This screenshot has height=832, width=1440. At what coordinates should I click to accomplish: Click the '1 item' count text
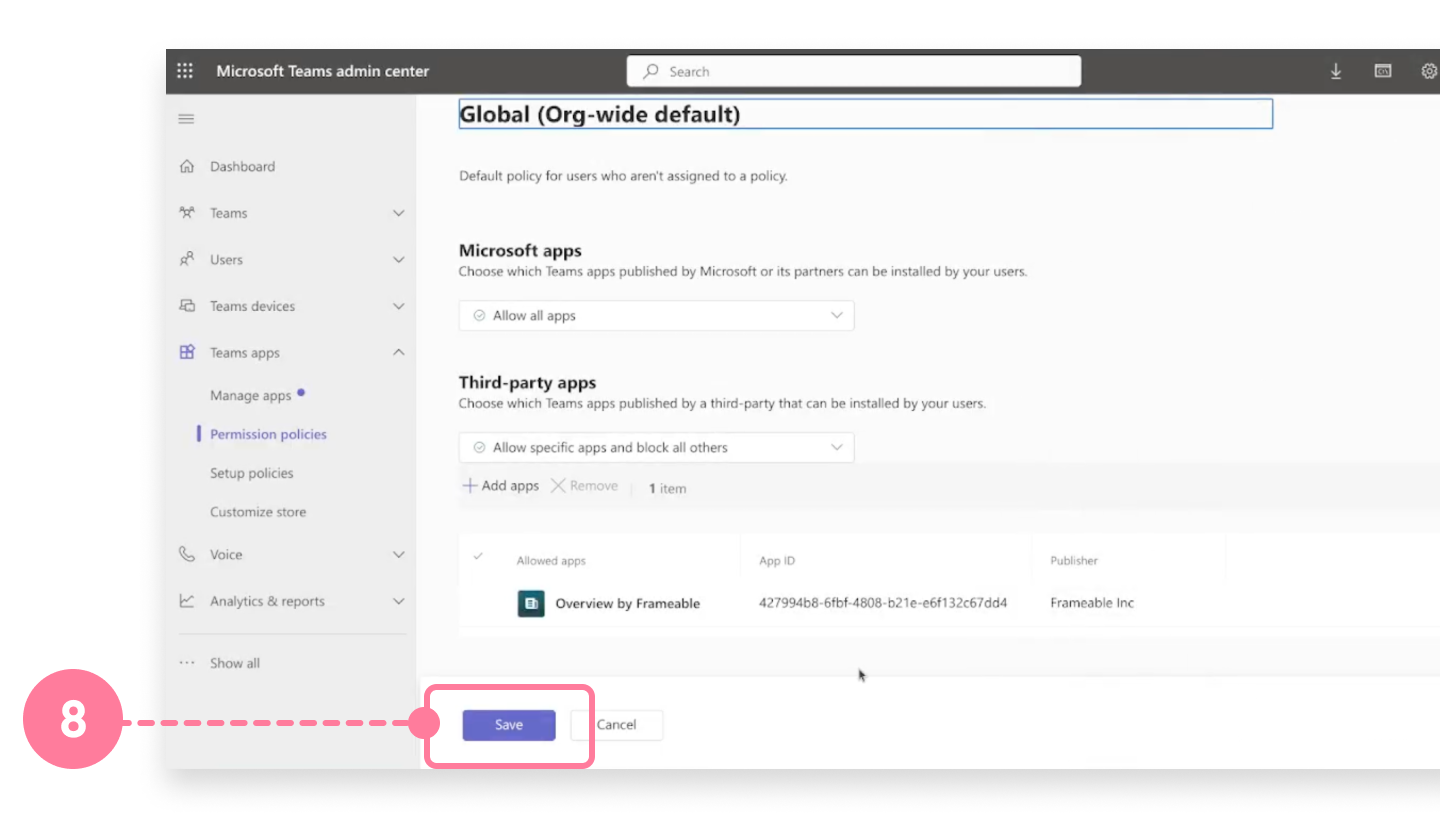click(x=667, y=489)
